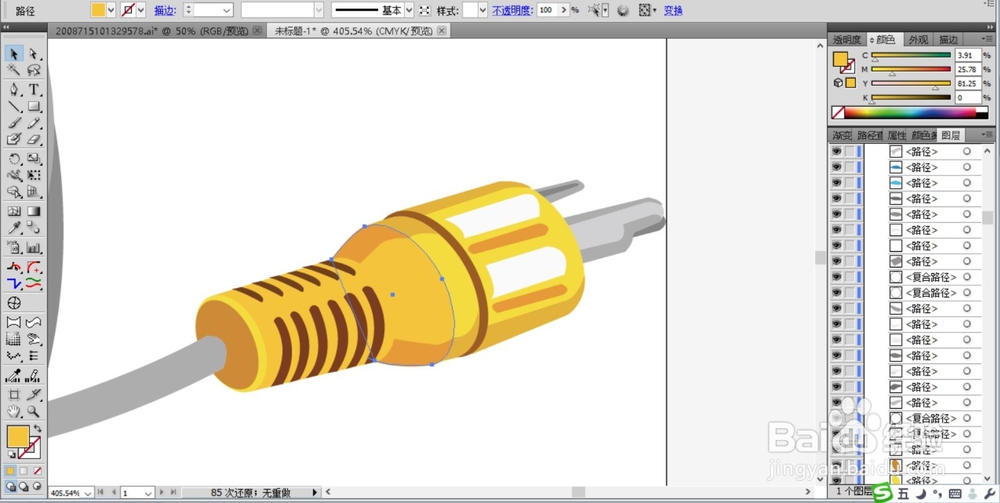Toggle eye icon of second <复合路径> row

click(836, 293)
